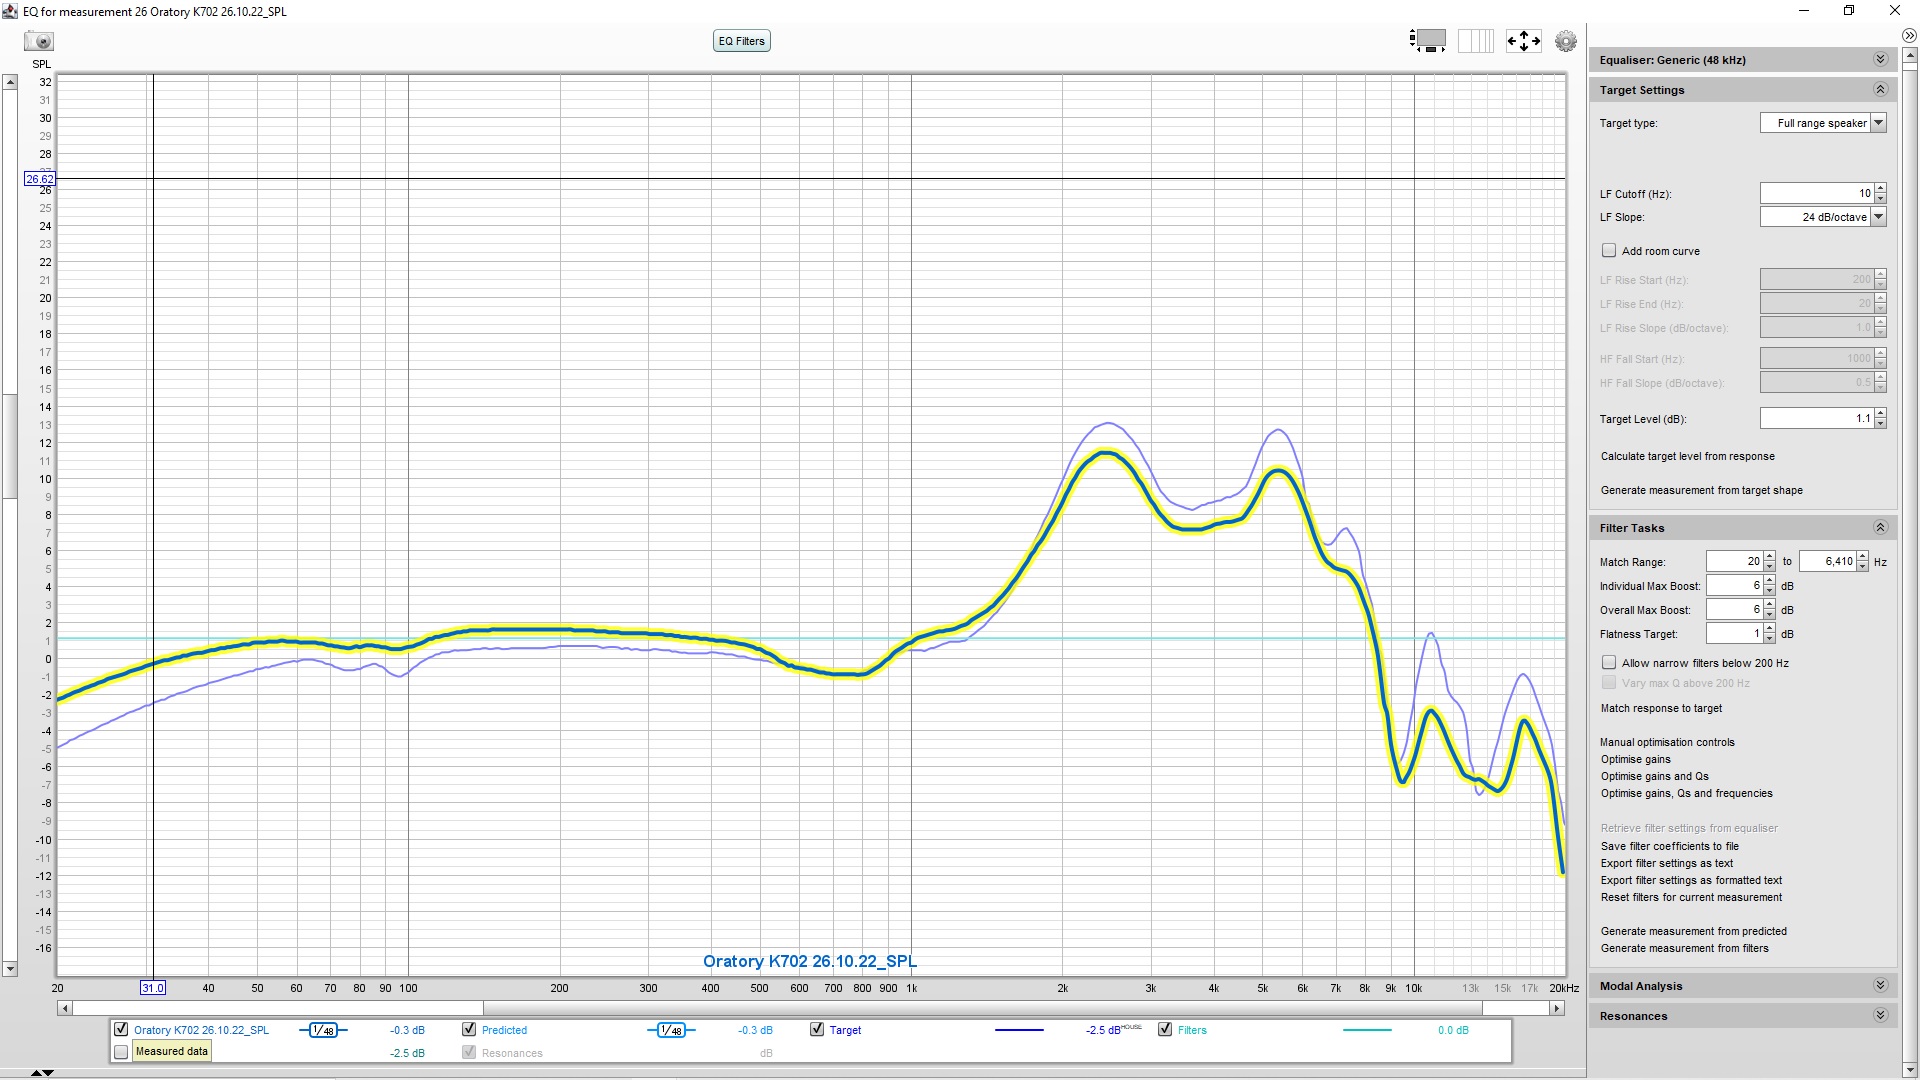
Task: Toggle Target trace checkbox
Action: pyautogui.click(x=817, y=1029)
